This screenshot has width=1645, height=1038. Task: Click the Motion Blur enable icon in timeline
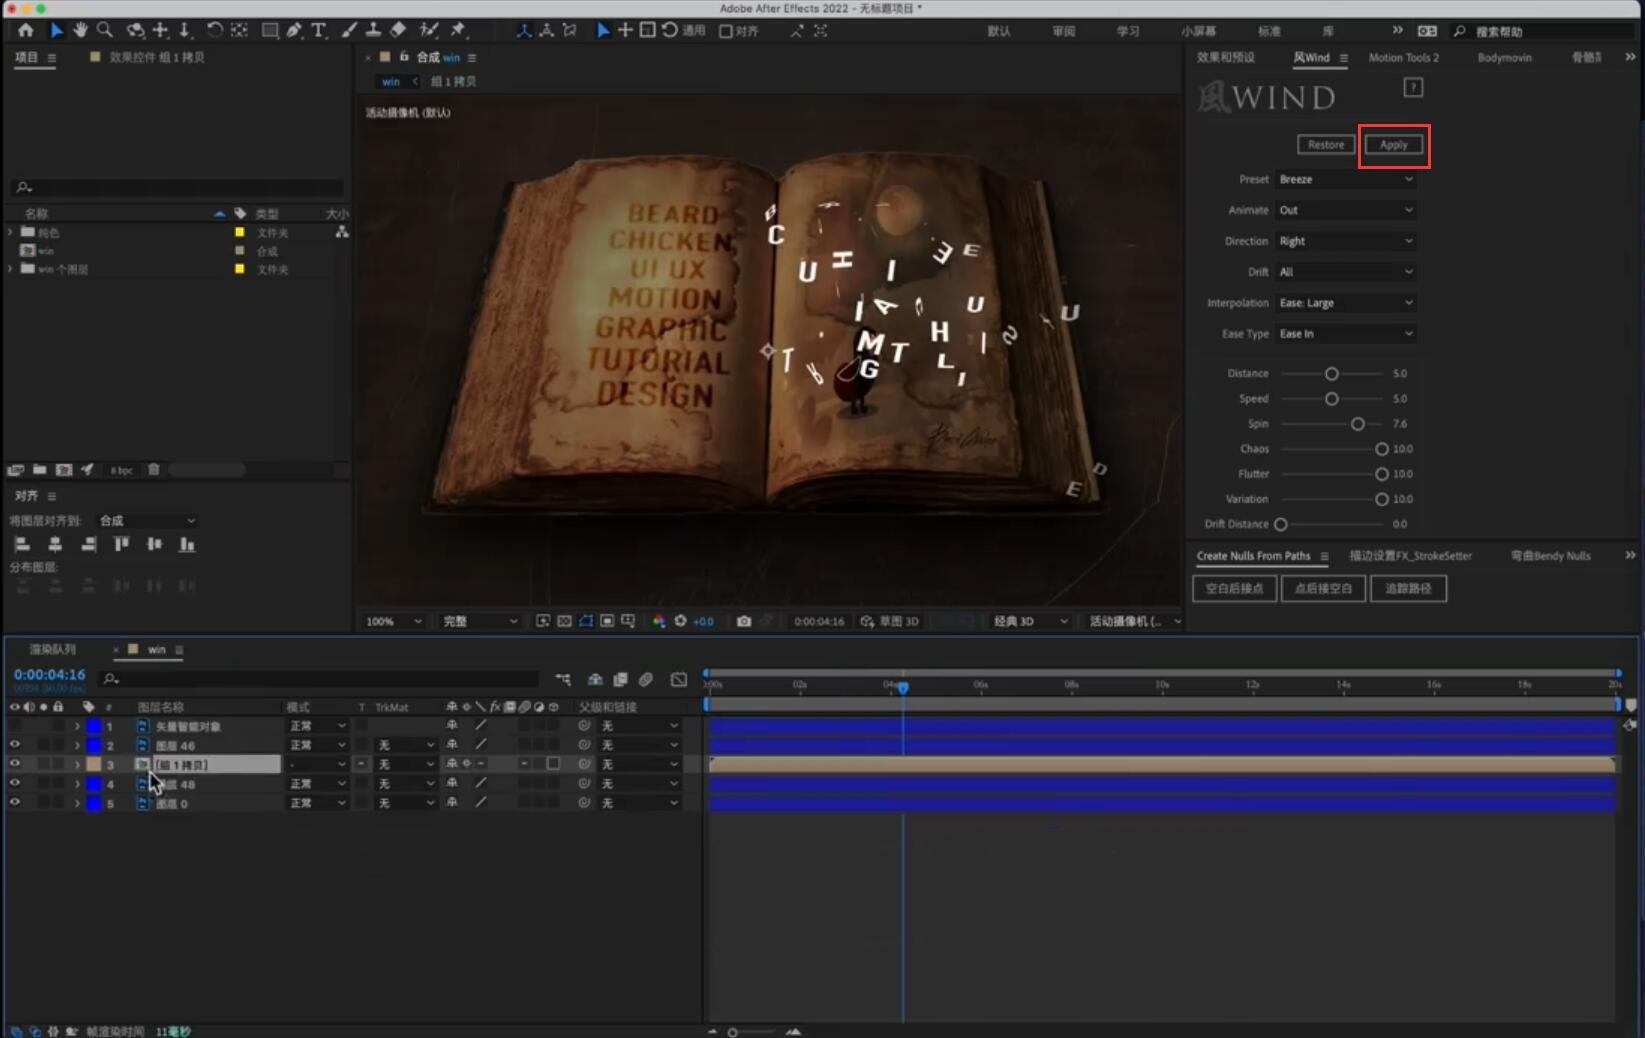646,679
